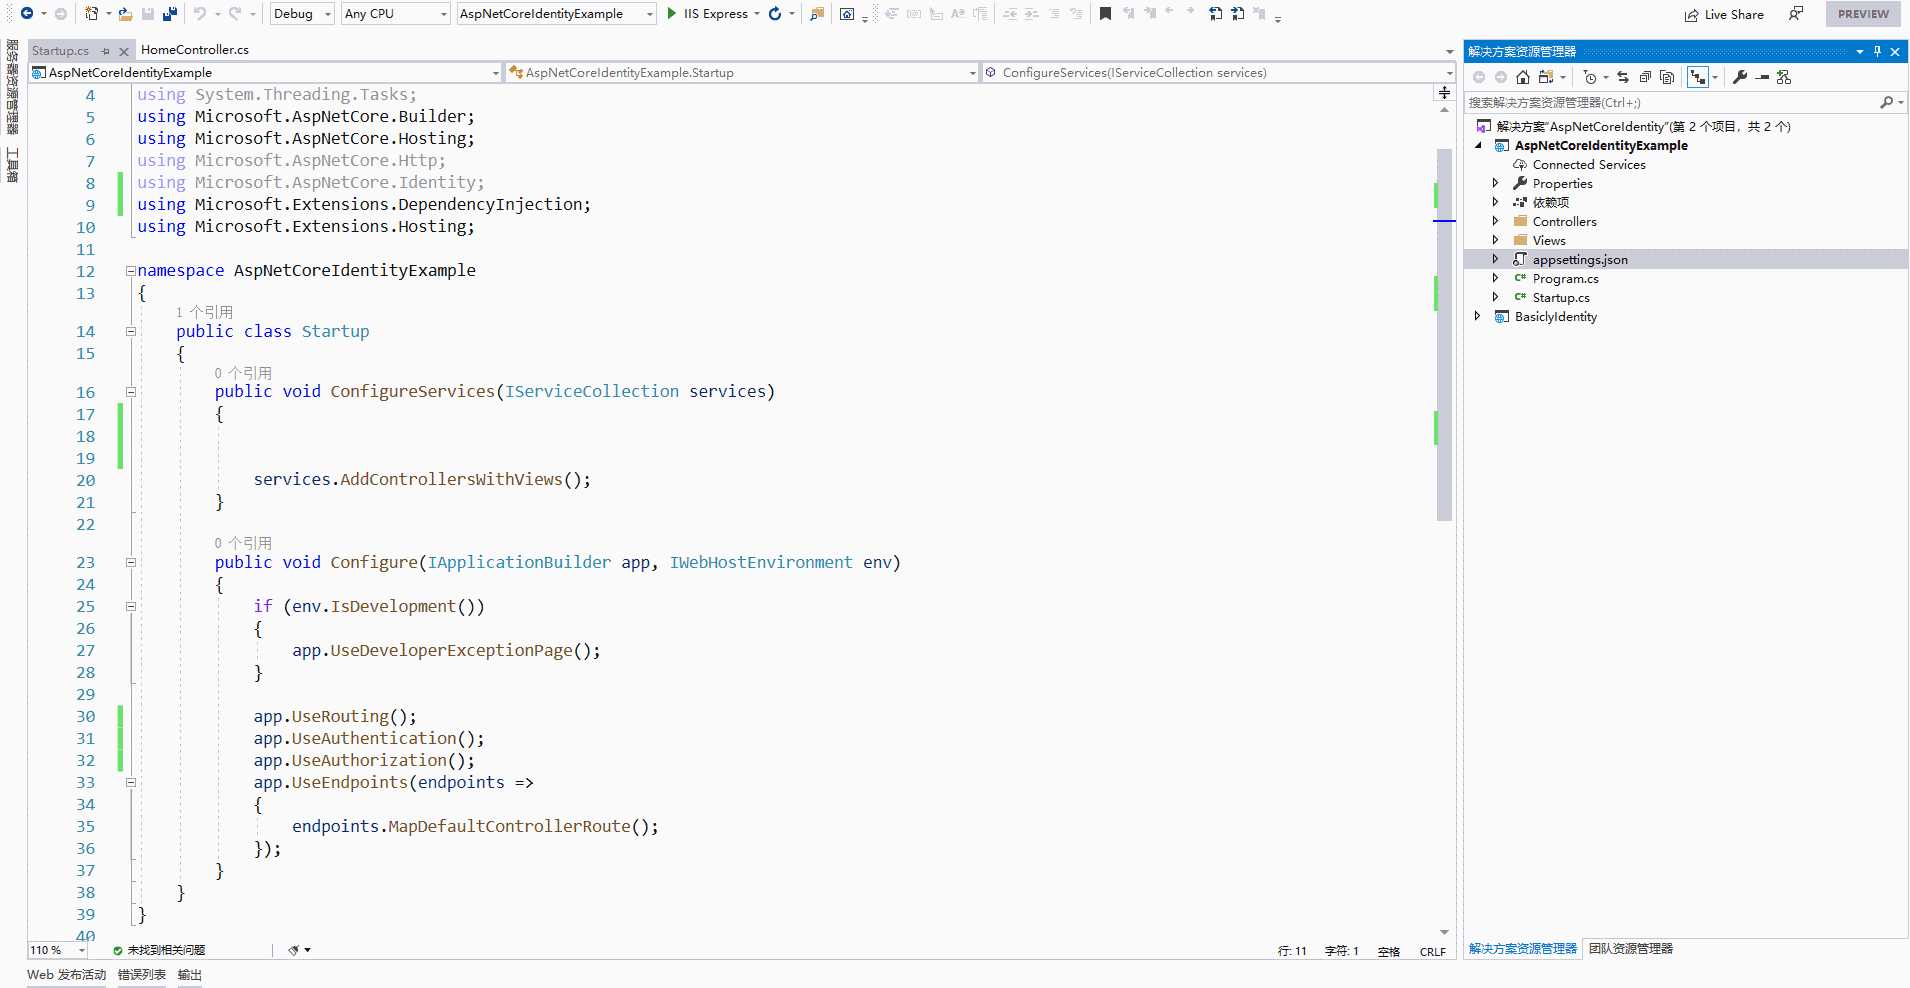Click the Solution Explorer search box

(x=1670, y=102)
